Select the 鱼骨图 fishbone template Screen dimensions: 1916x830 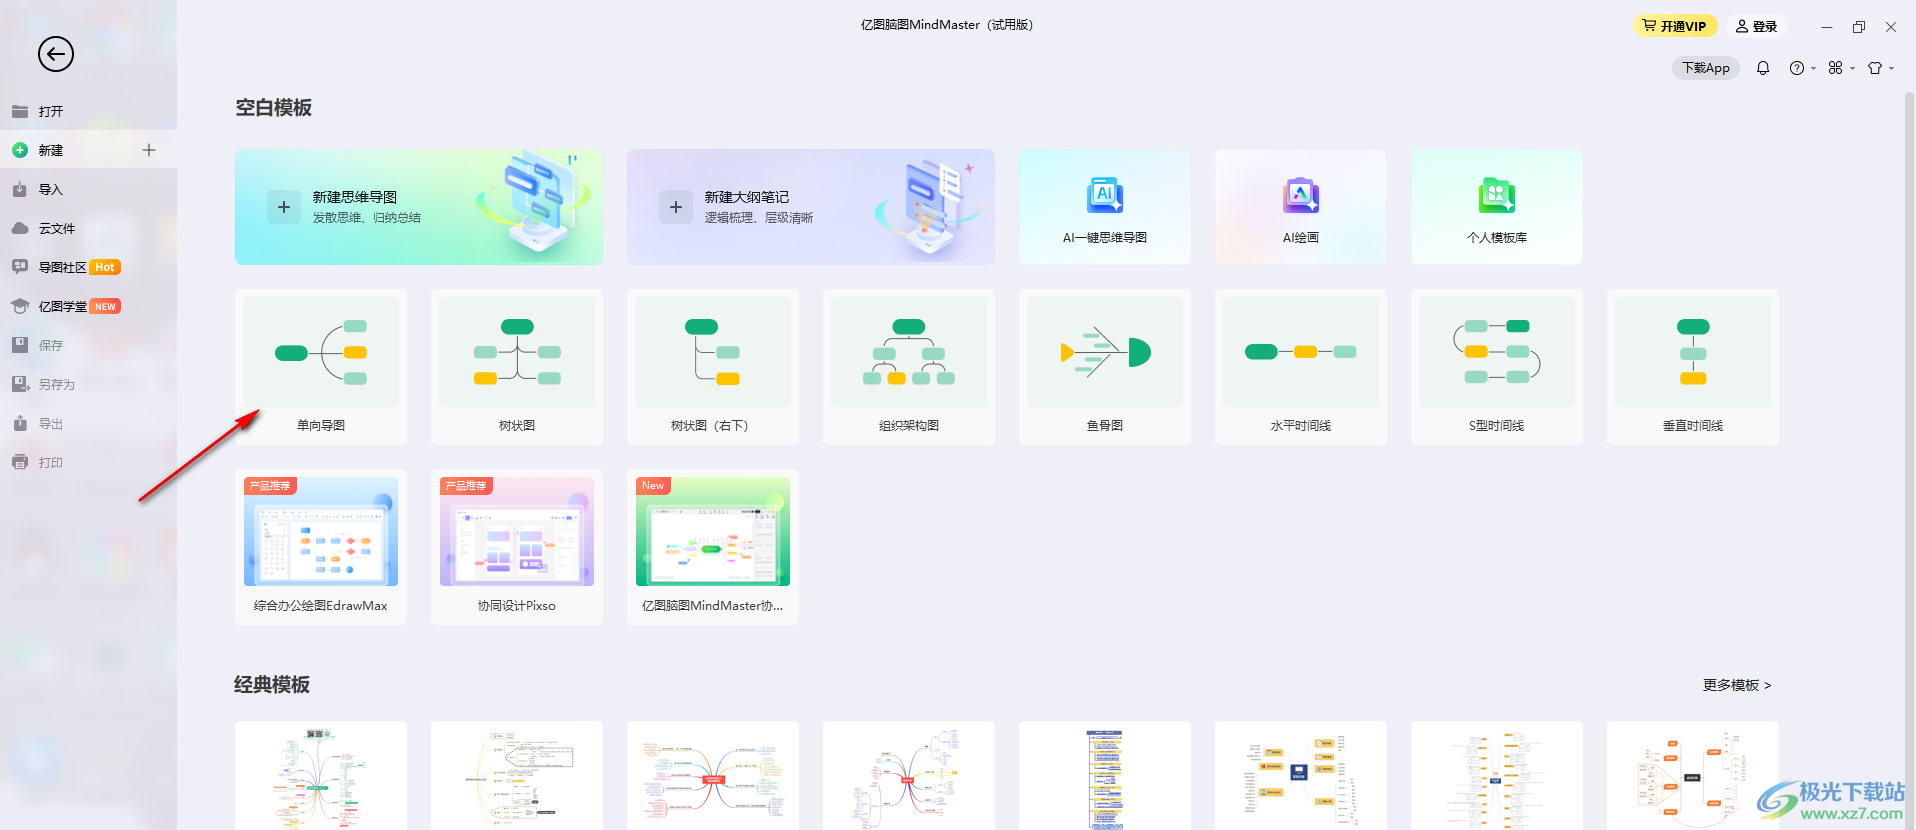tap(1105, 367)
